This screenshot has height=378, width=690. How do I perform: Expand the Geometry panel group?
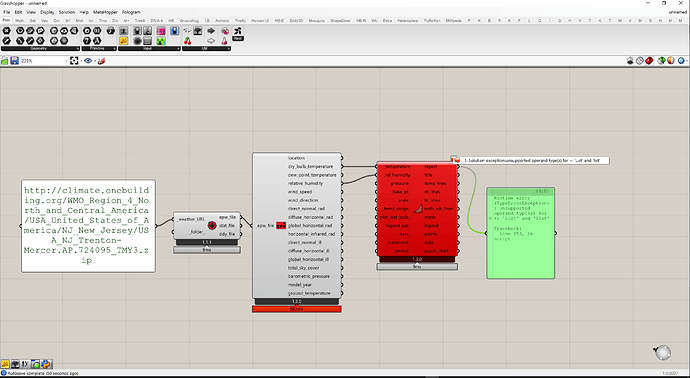pyautogui.click(x=78, y=48)
